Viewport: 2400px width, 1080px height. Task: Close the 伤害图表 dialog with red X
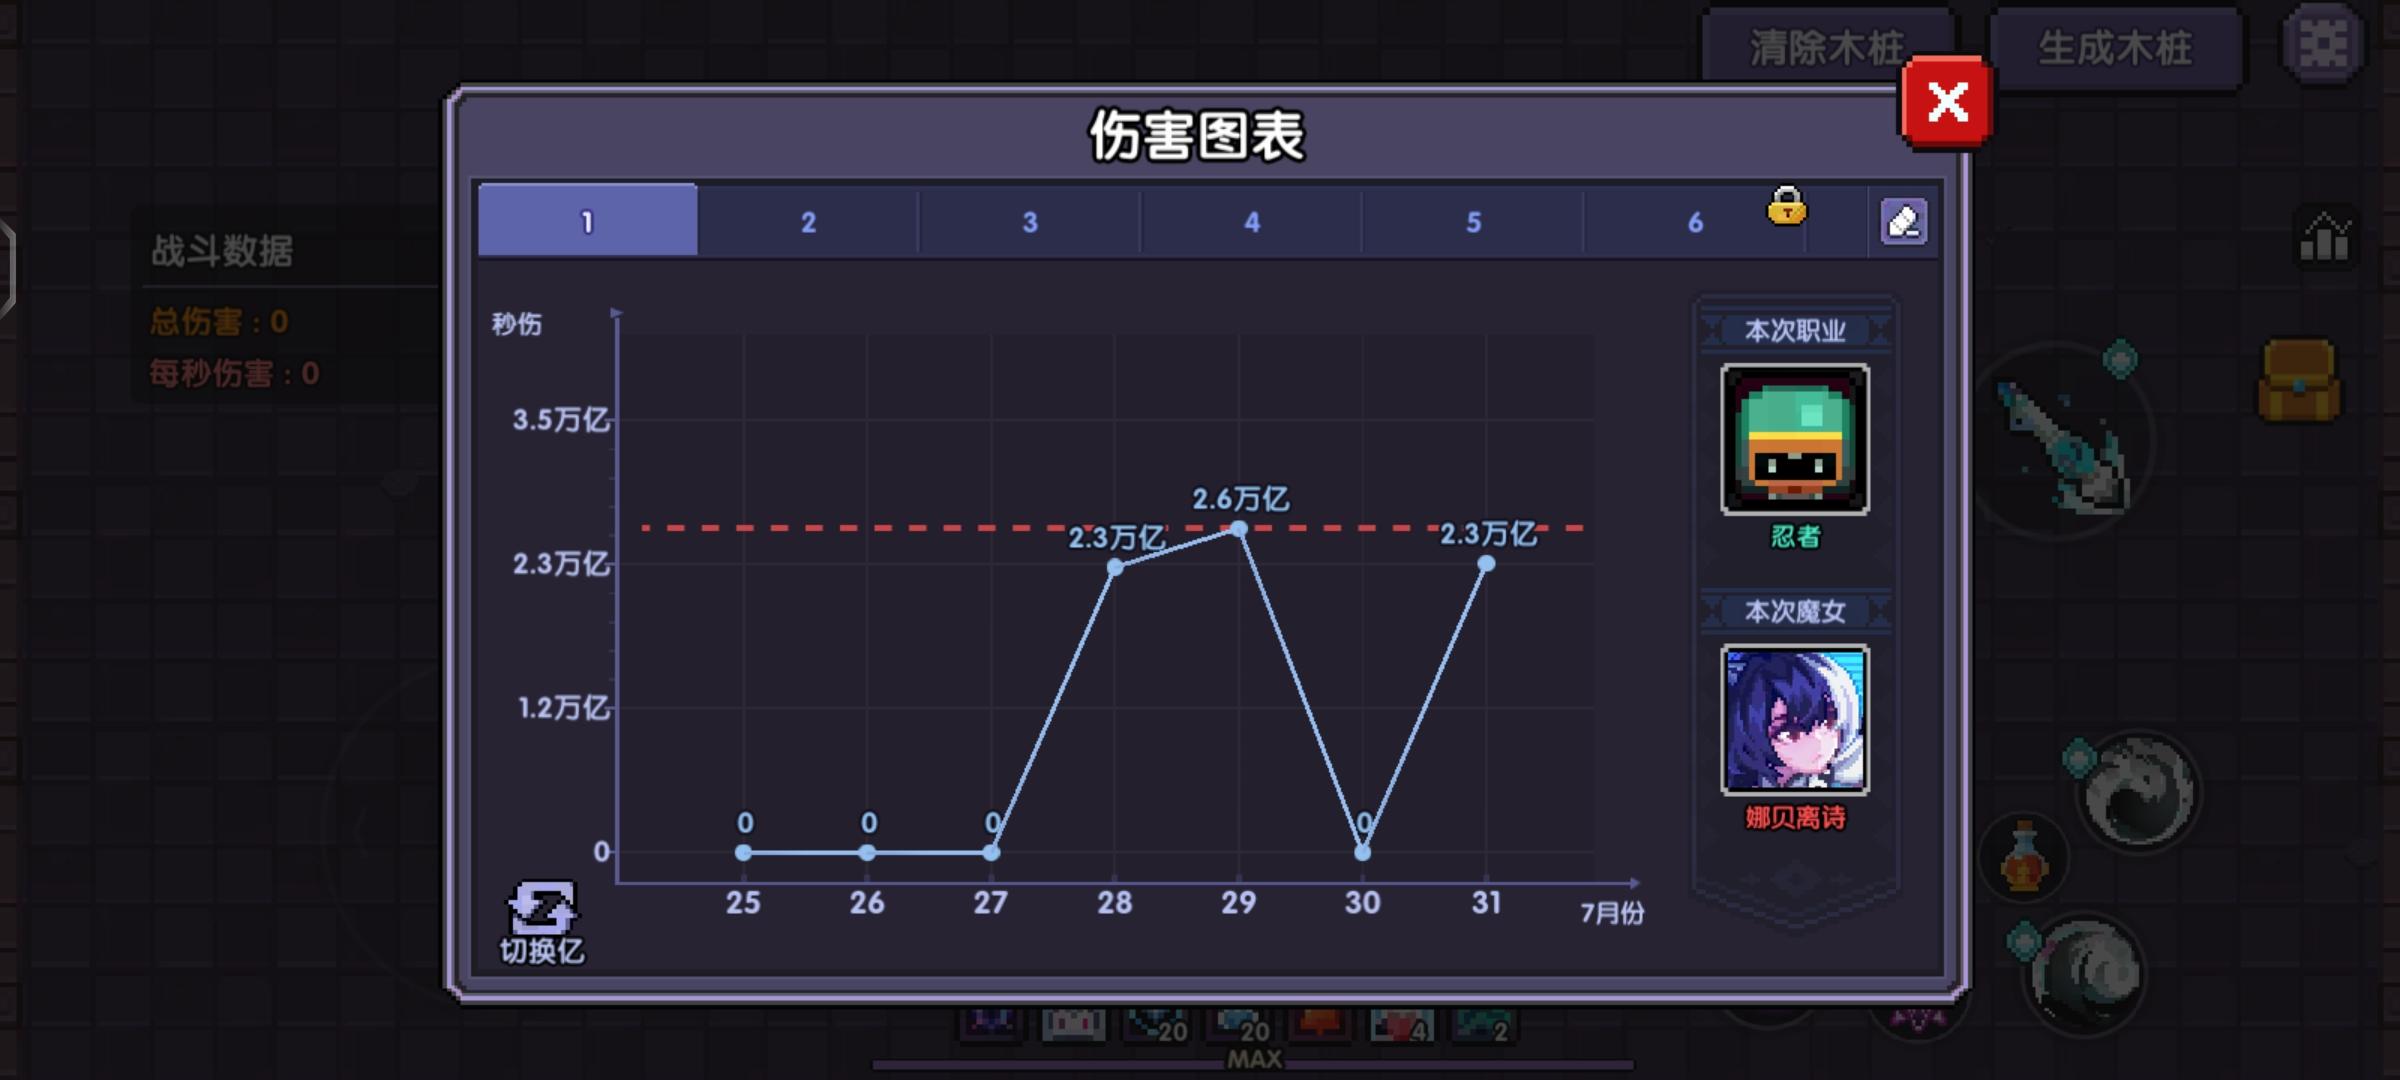pos(1946,102)
